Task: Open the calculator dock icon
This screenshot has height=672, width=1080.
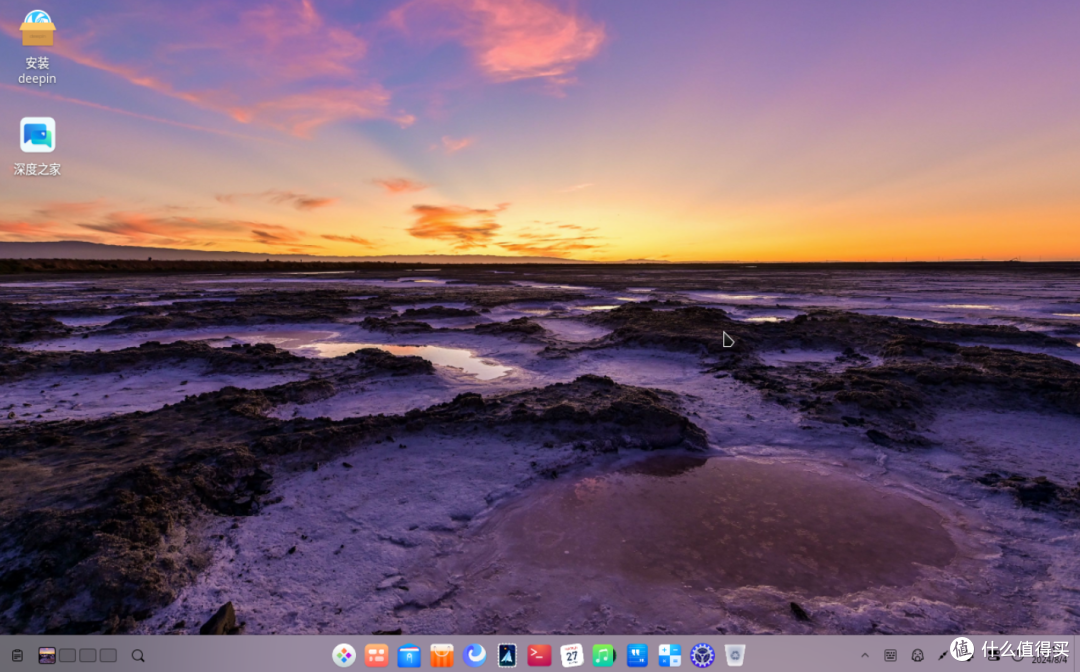Action: 669,655
